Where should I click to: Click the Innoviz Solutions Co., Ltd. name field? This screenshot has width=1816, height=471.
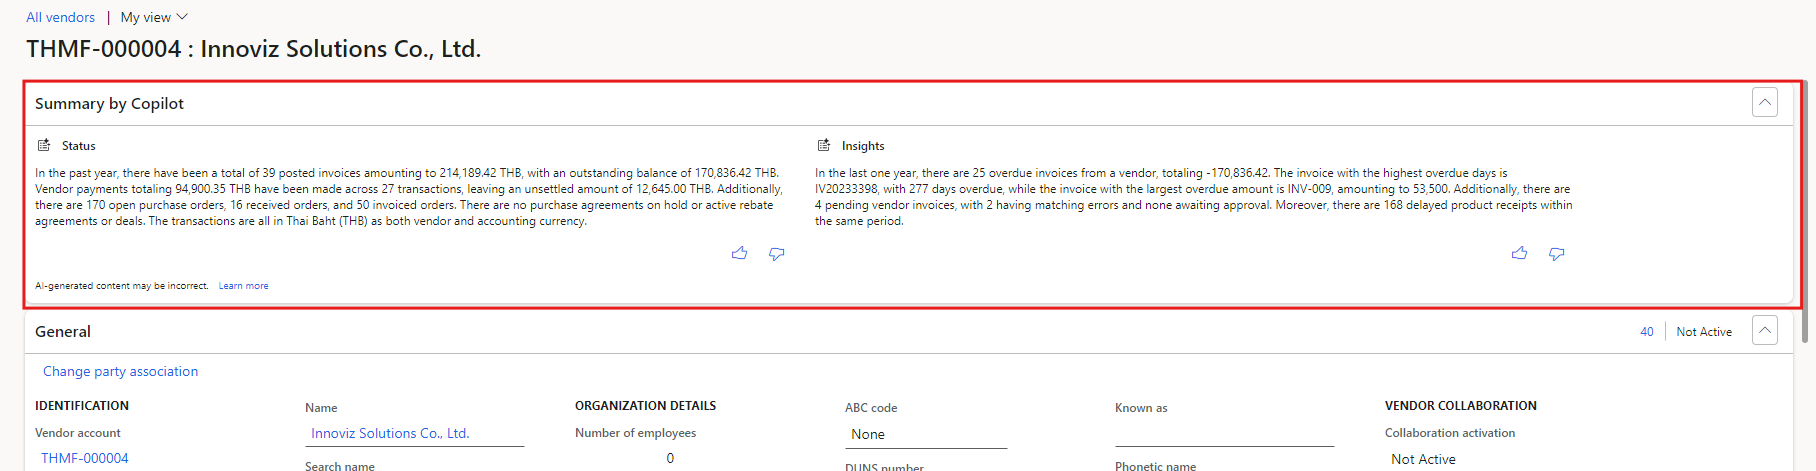click(x=414, y=433)
